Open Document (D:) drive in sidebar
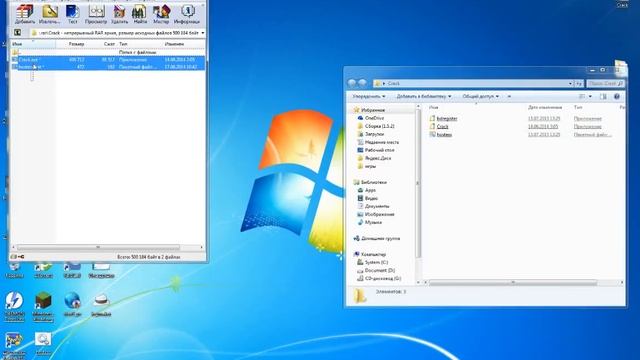This screenshot has width=640, height=360. click(x=376, y=270)
